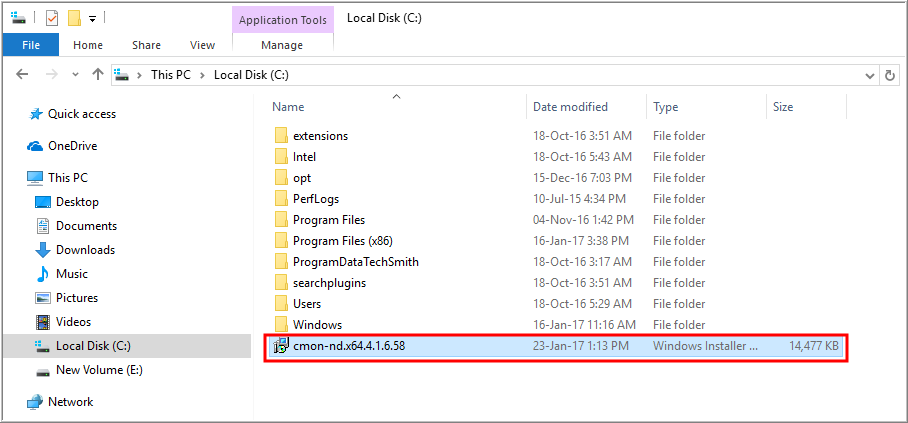The image size is (908, 423).
Task: Refresh the Local Disk (C:) folder view
Action: point(889,75)
